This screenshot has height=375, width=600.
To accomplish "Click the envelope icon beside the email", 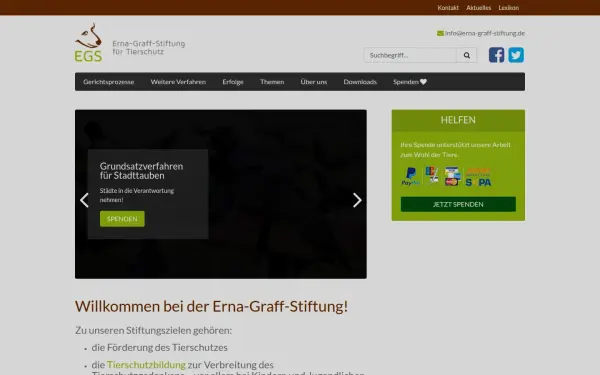I will click(x=440, y=33).
